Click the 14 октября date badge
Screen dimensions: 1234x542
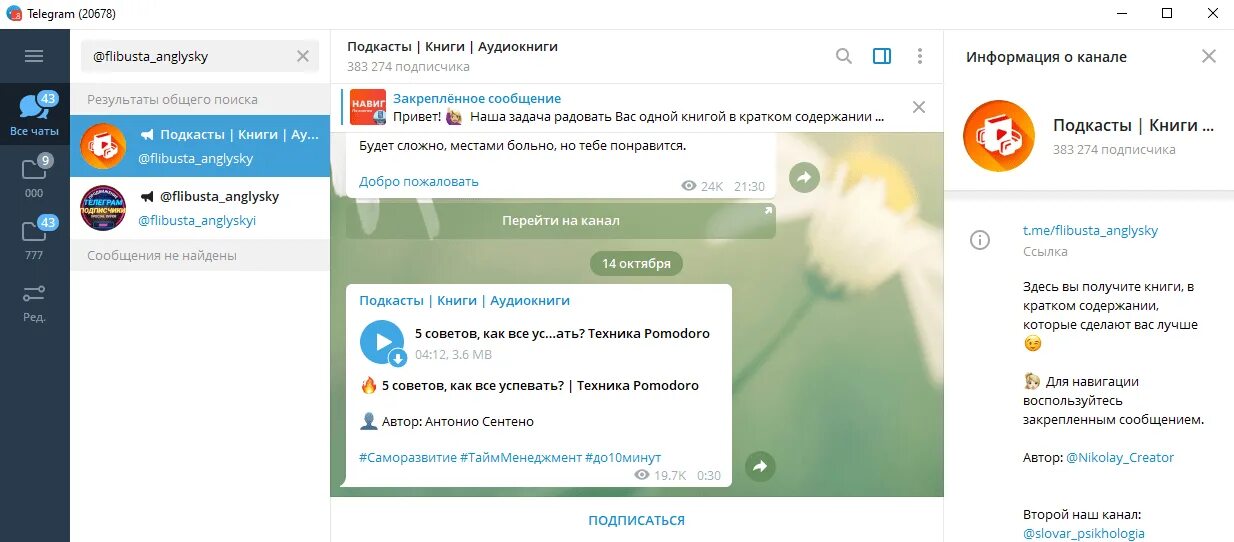636,263
